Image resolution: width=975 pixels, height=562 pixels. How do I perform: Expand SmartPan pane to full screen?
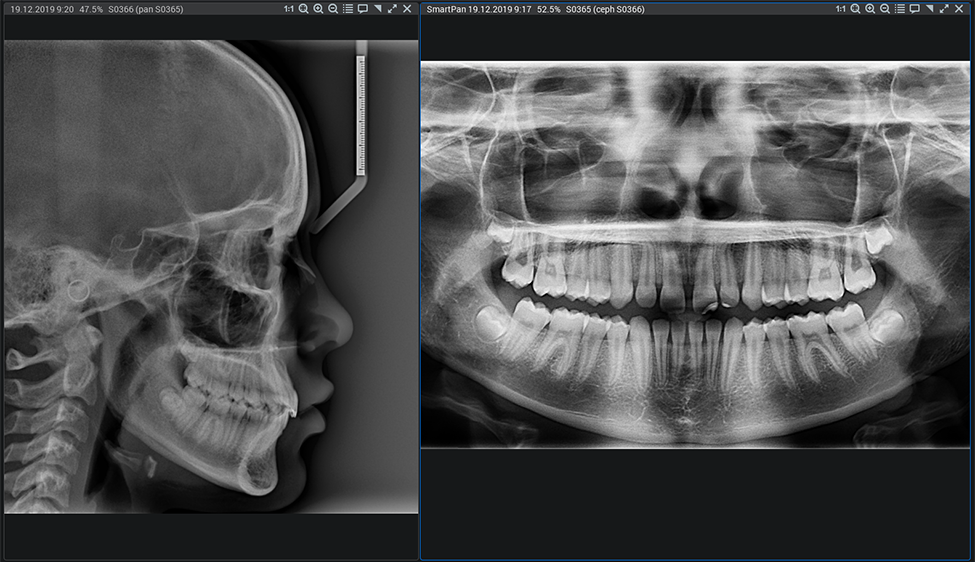945,9
